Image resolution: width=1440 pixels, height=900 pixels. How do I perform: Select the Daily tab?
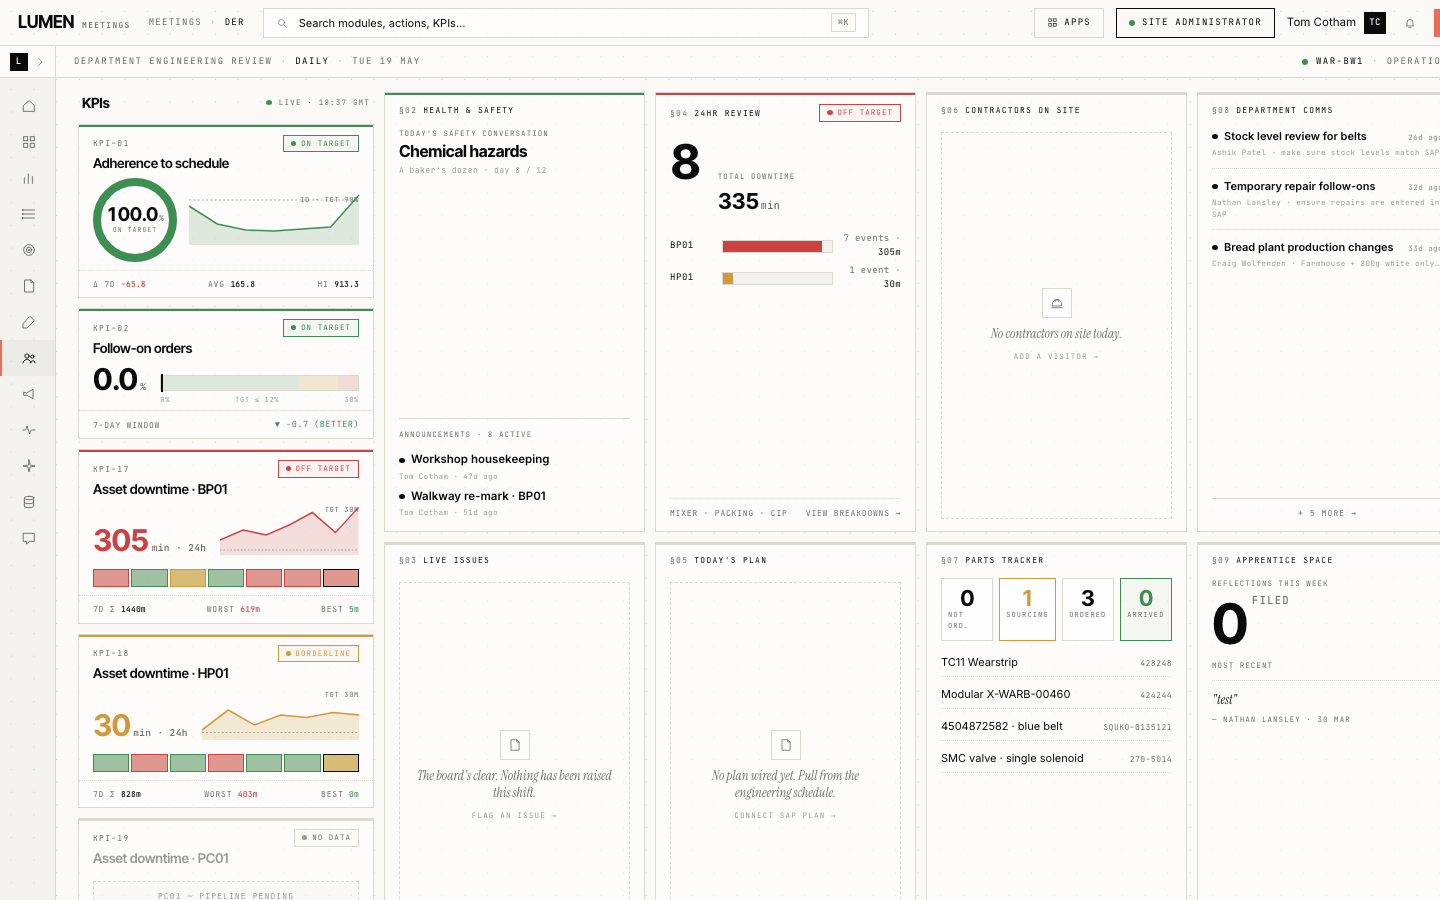pyautogui.click(x=312, y=61)
